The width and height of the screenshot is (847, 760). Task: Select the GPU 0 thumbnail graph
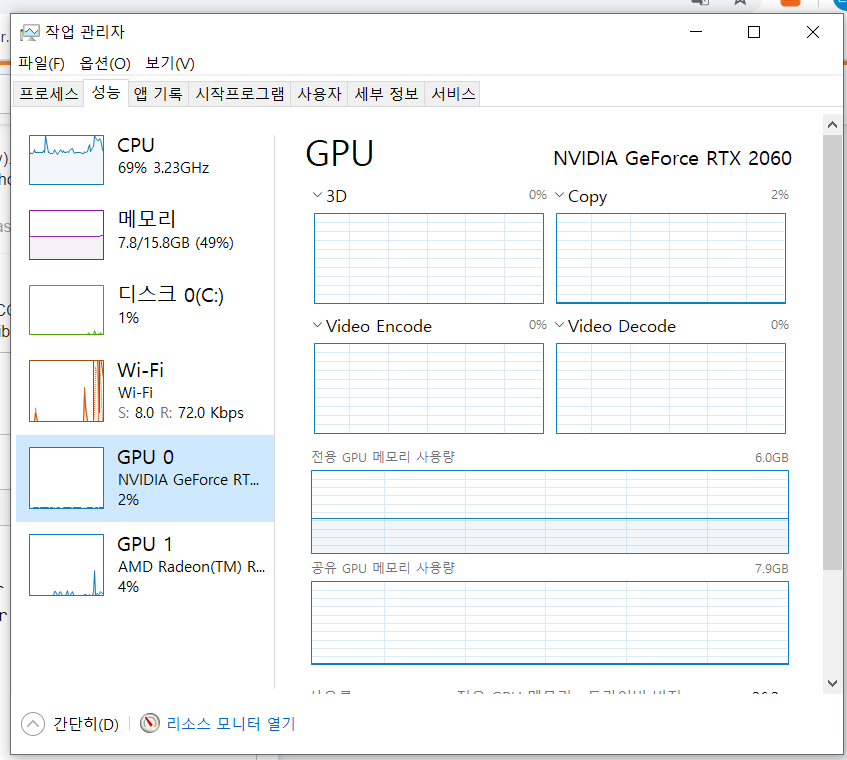click(66, 477)
